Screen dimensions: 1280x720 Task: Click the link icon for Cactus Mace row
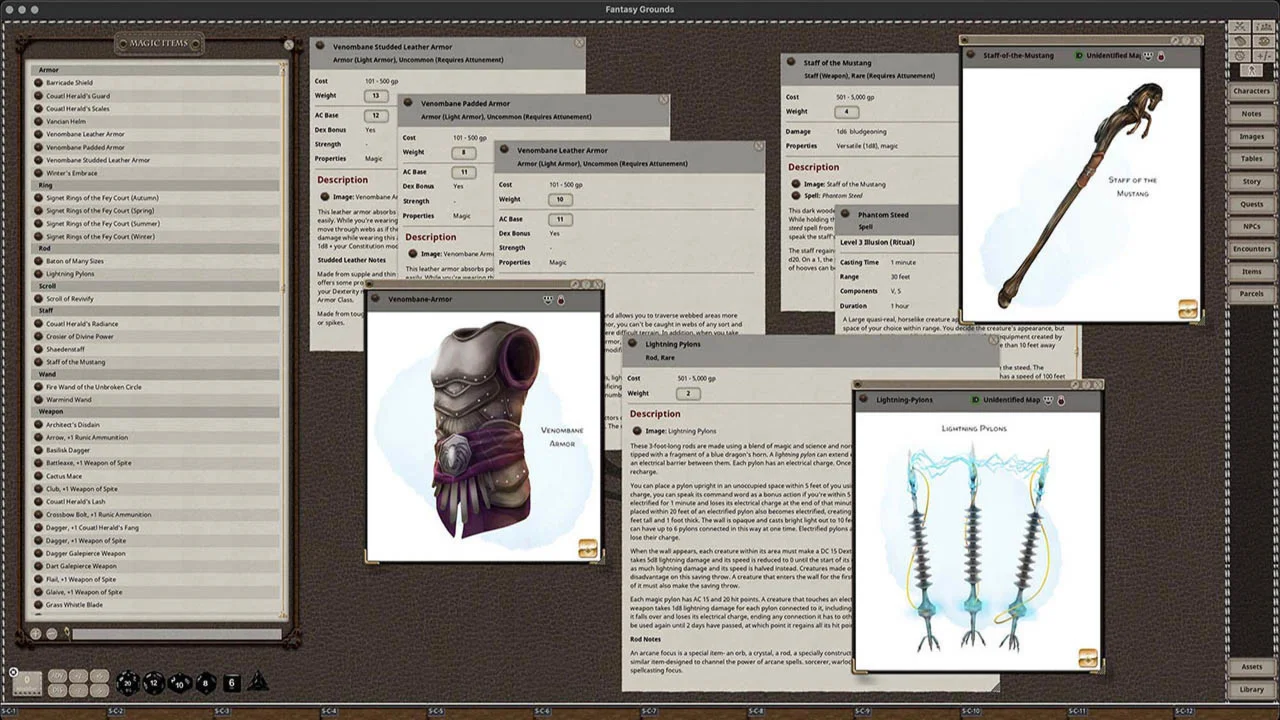[x=39, y=477]
